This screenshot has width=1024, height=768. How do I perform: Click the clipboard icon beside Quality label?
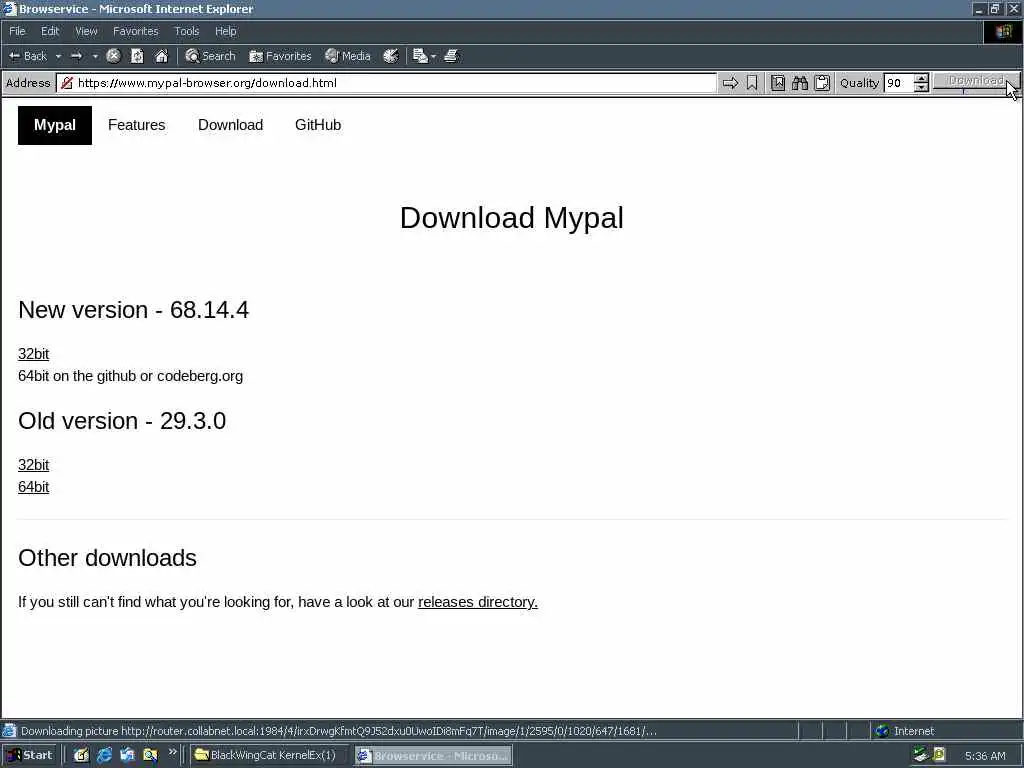point(822,83)
